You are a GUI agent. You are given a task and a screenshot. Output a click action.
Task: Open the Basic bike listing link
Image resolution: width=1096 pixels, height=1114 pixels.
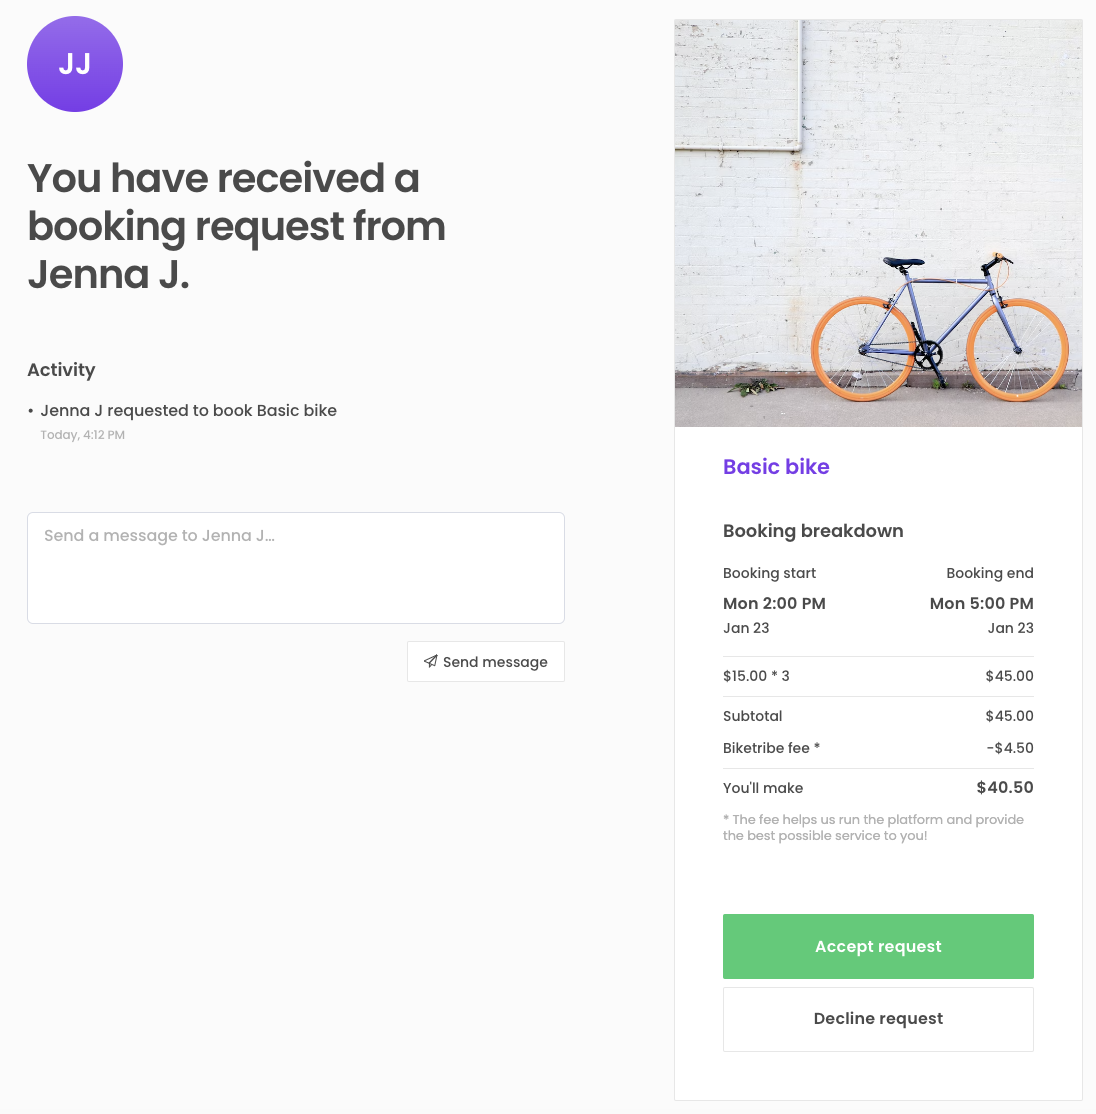tap(776, 467)
